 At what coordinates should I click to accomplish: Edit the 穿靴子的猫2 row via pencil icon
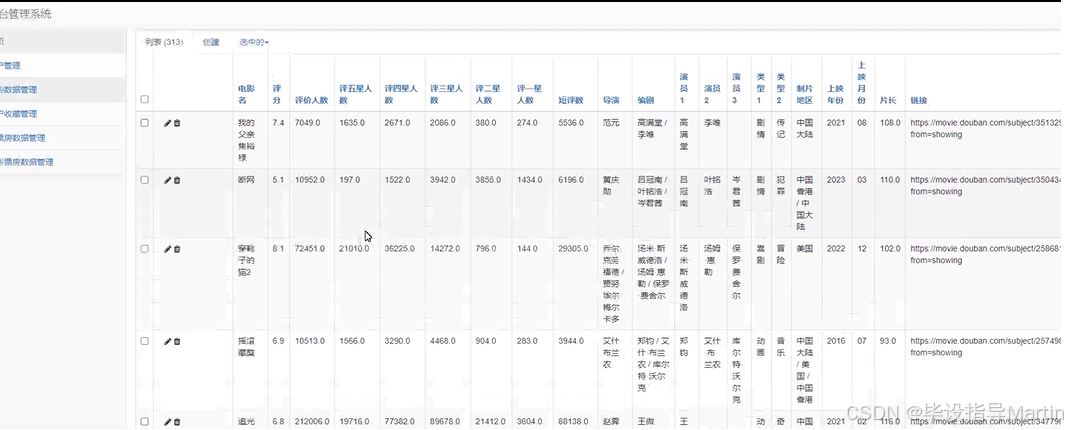pos(168,249)
